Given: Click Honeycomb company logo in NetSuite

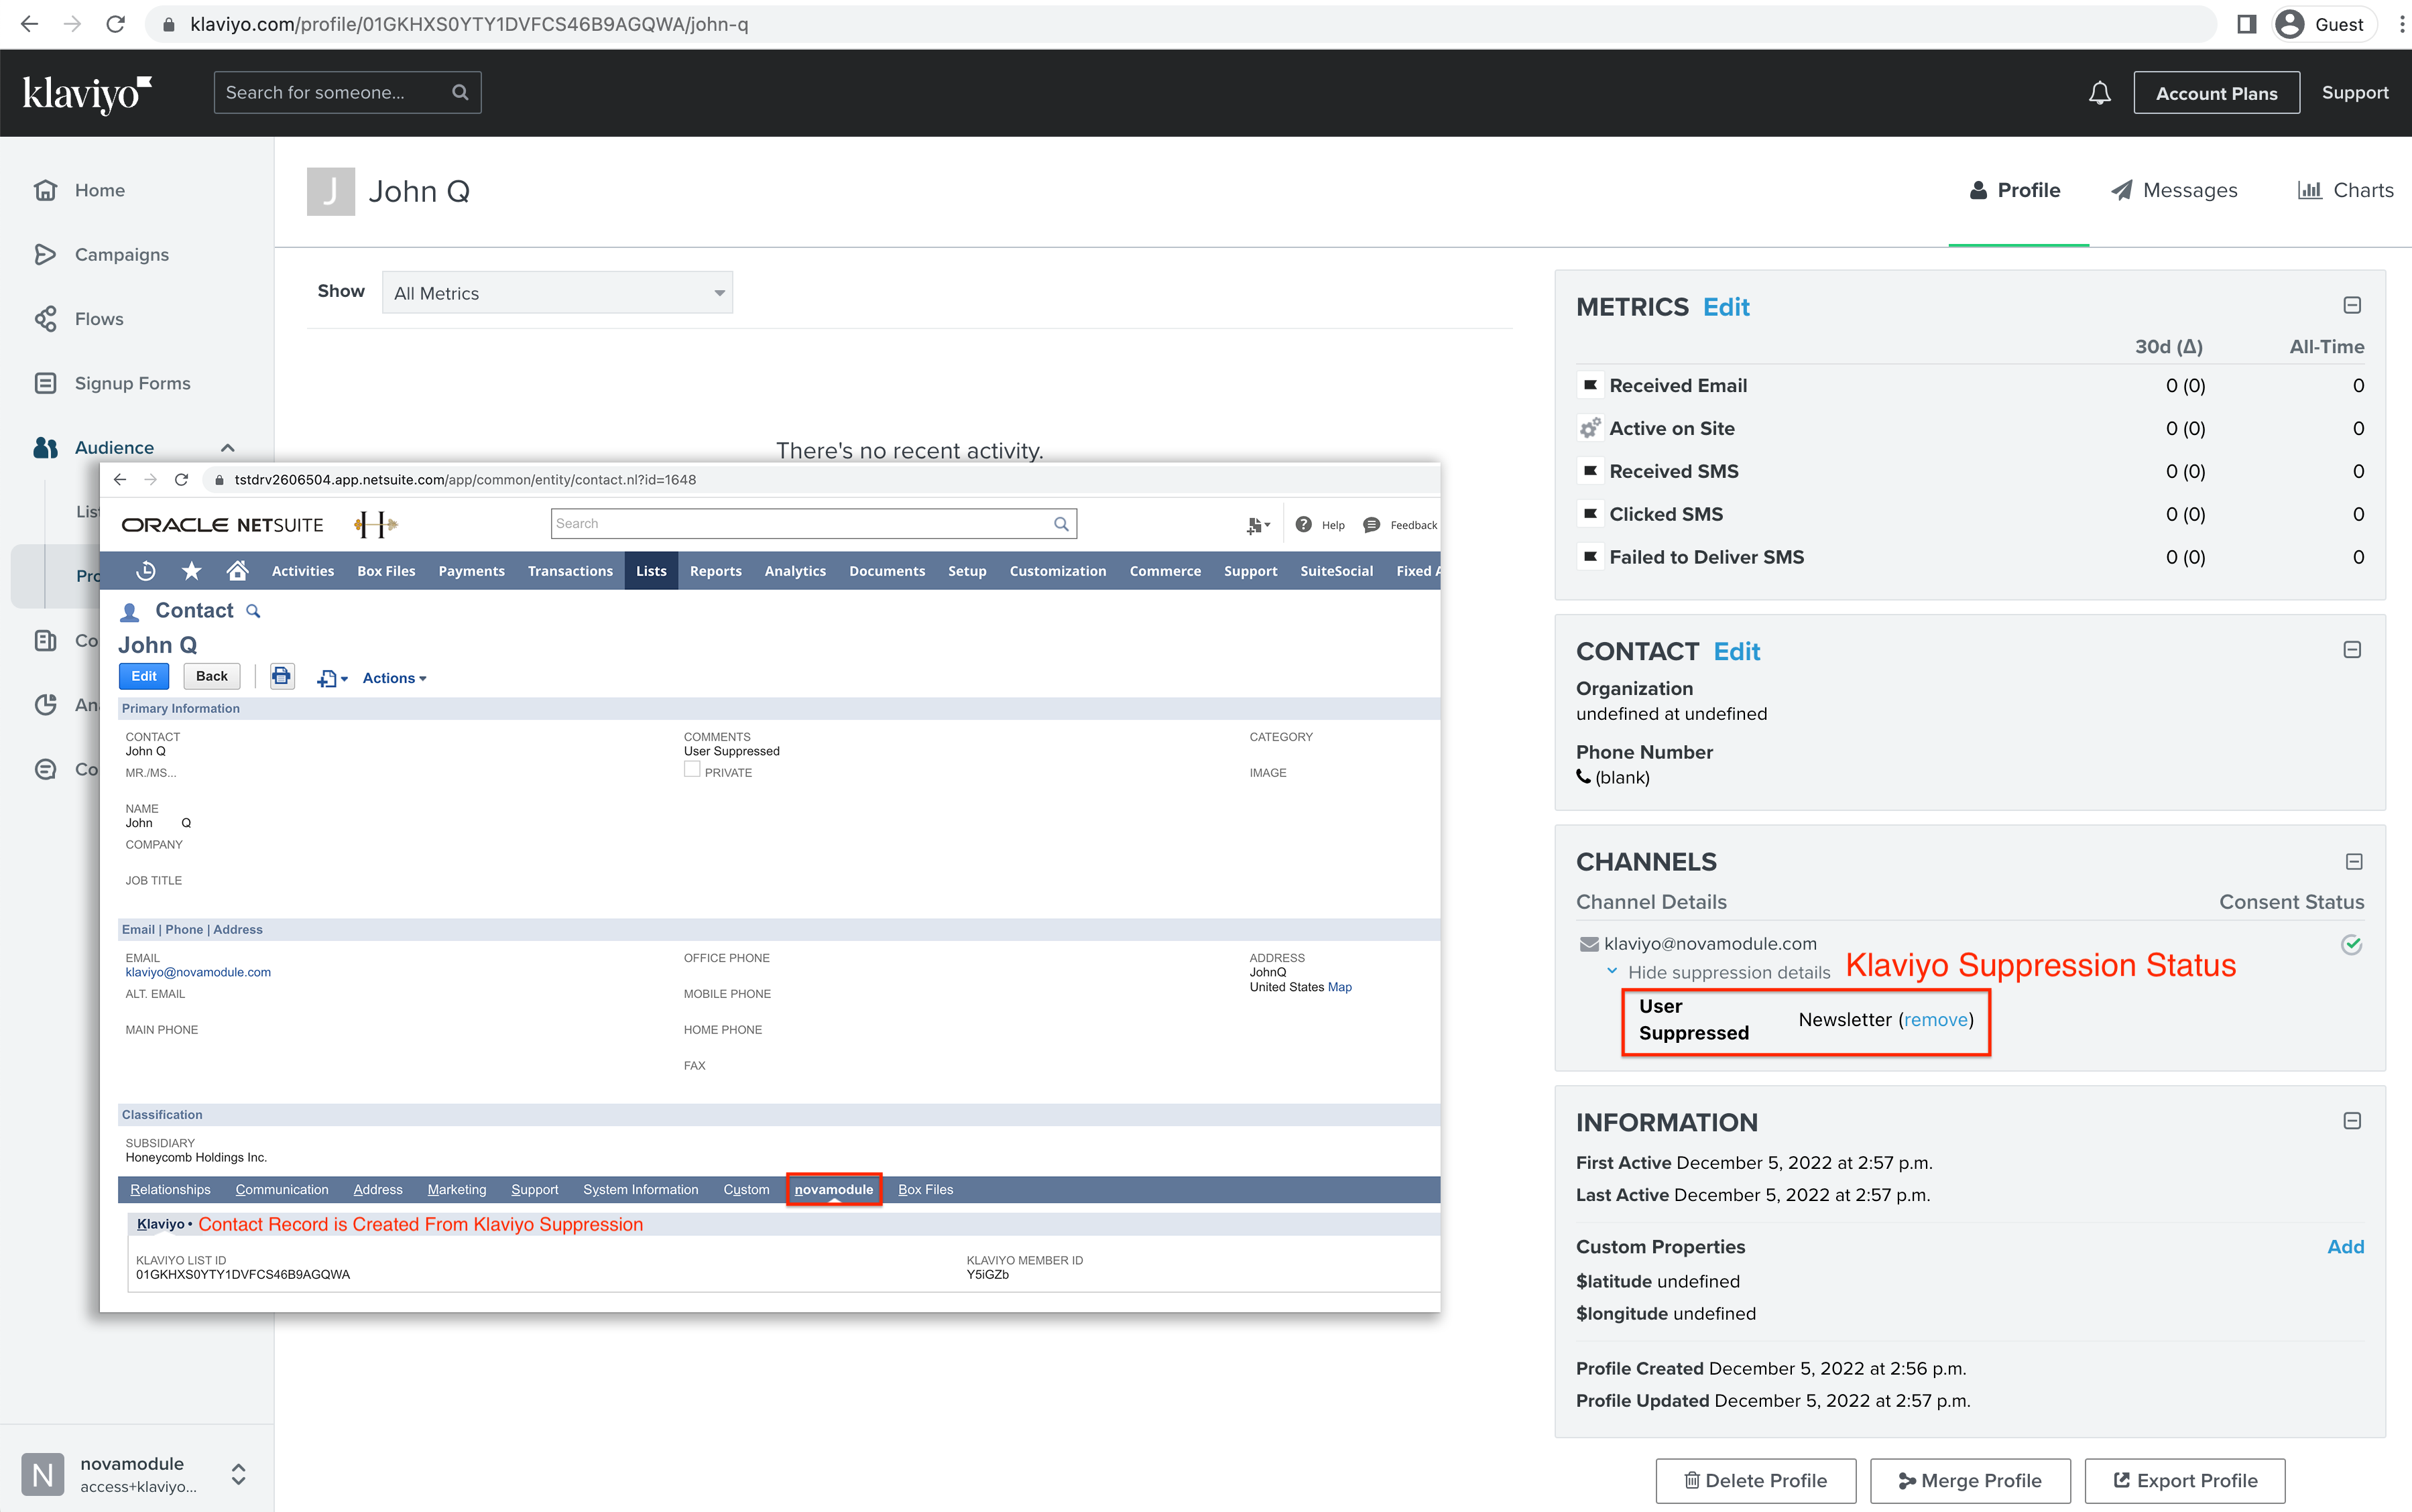Looking at the screenshot, I should pyautogui.click(x=376, y=524).
